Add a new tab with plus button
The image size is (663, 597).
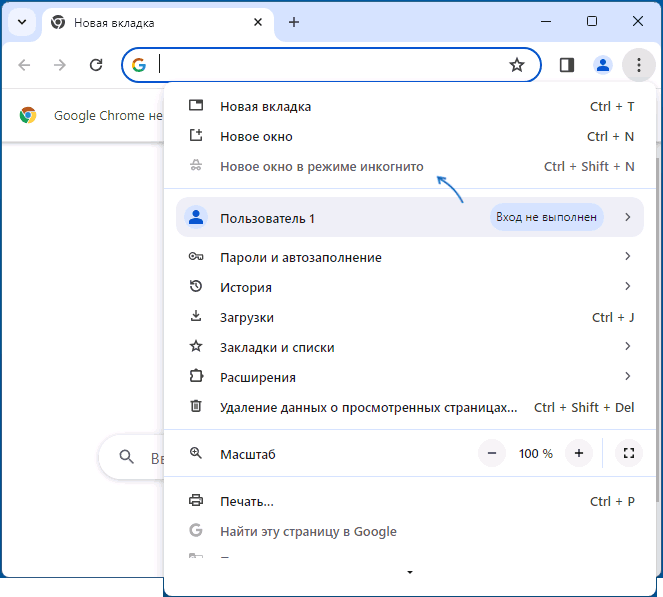294,22
